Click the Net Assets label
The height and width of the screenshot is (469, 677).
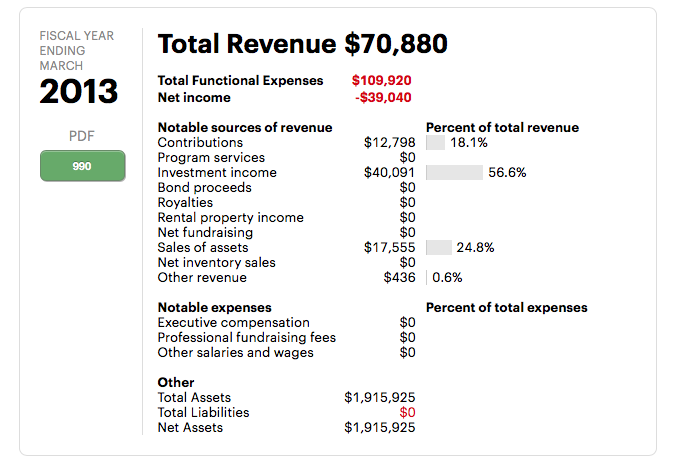[190, 428]
